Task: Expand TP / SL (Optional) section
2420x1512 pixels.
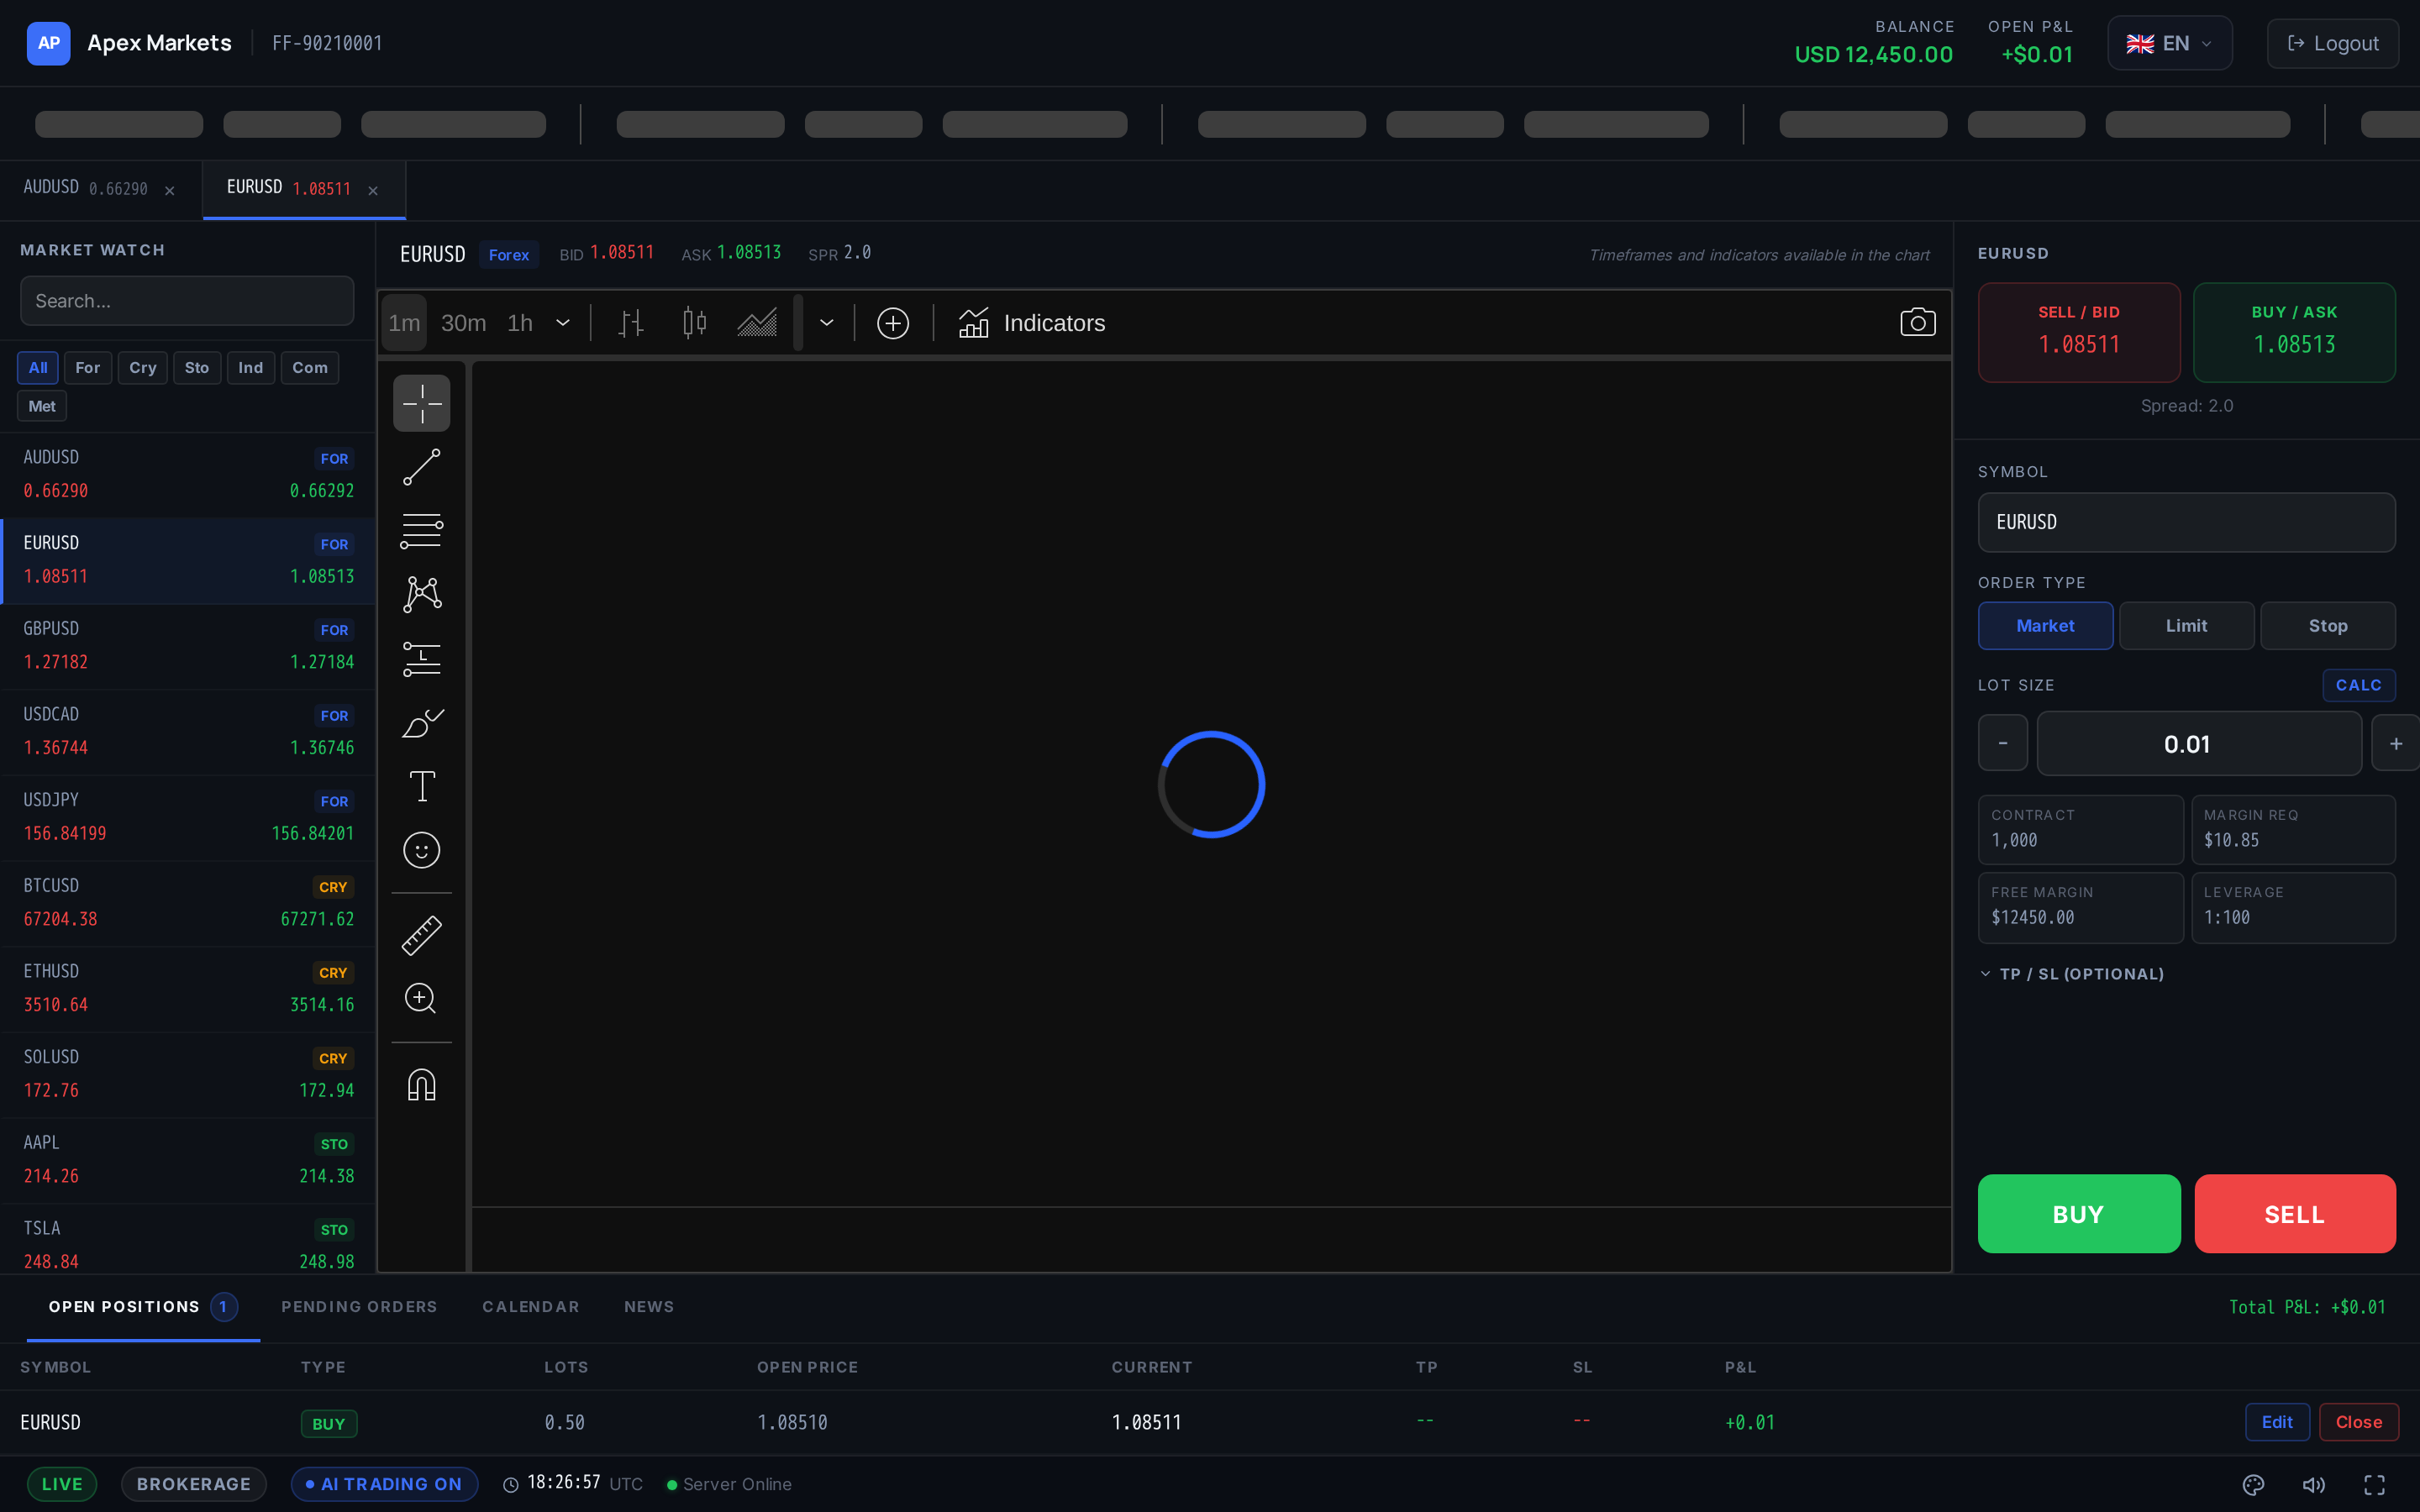Action: tap(2071, 974)
